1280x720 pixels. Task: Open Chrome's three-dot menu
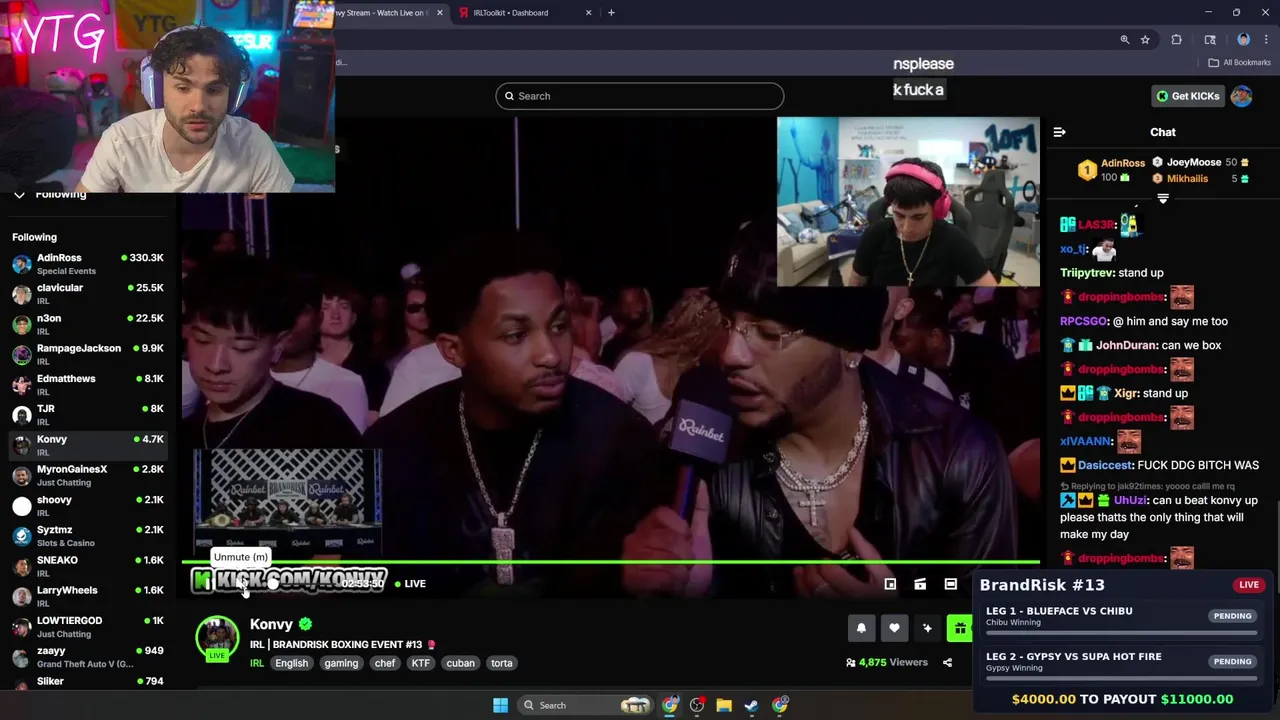coord(1265,40)
